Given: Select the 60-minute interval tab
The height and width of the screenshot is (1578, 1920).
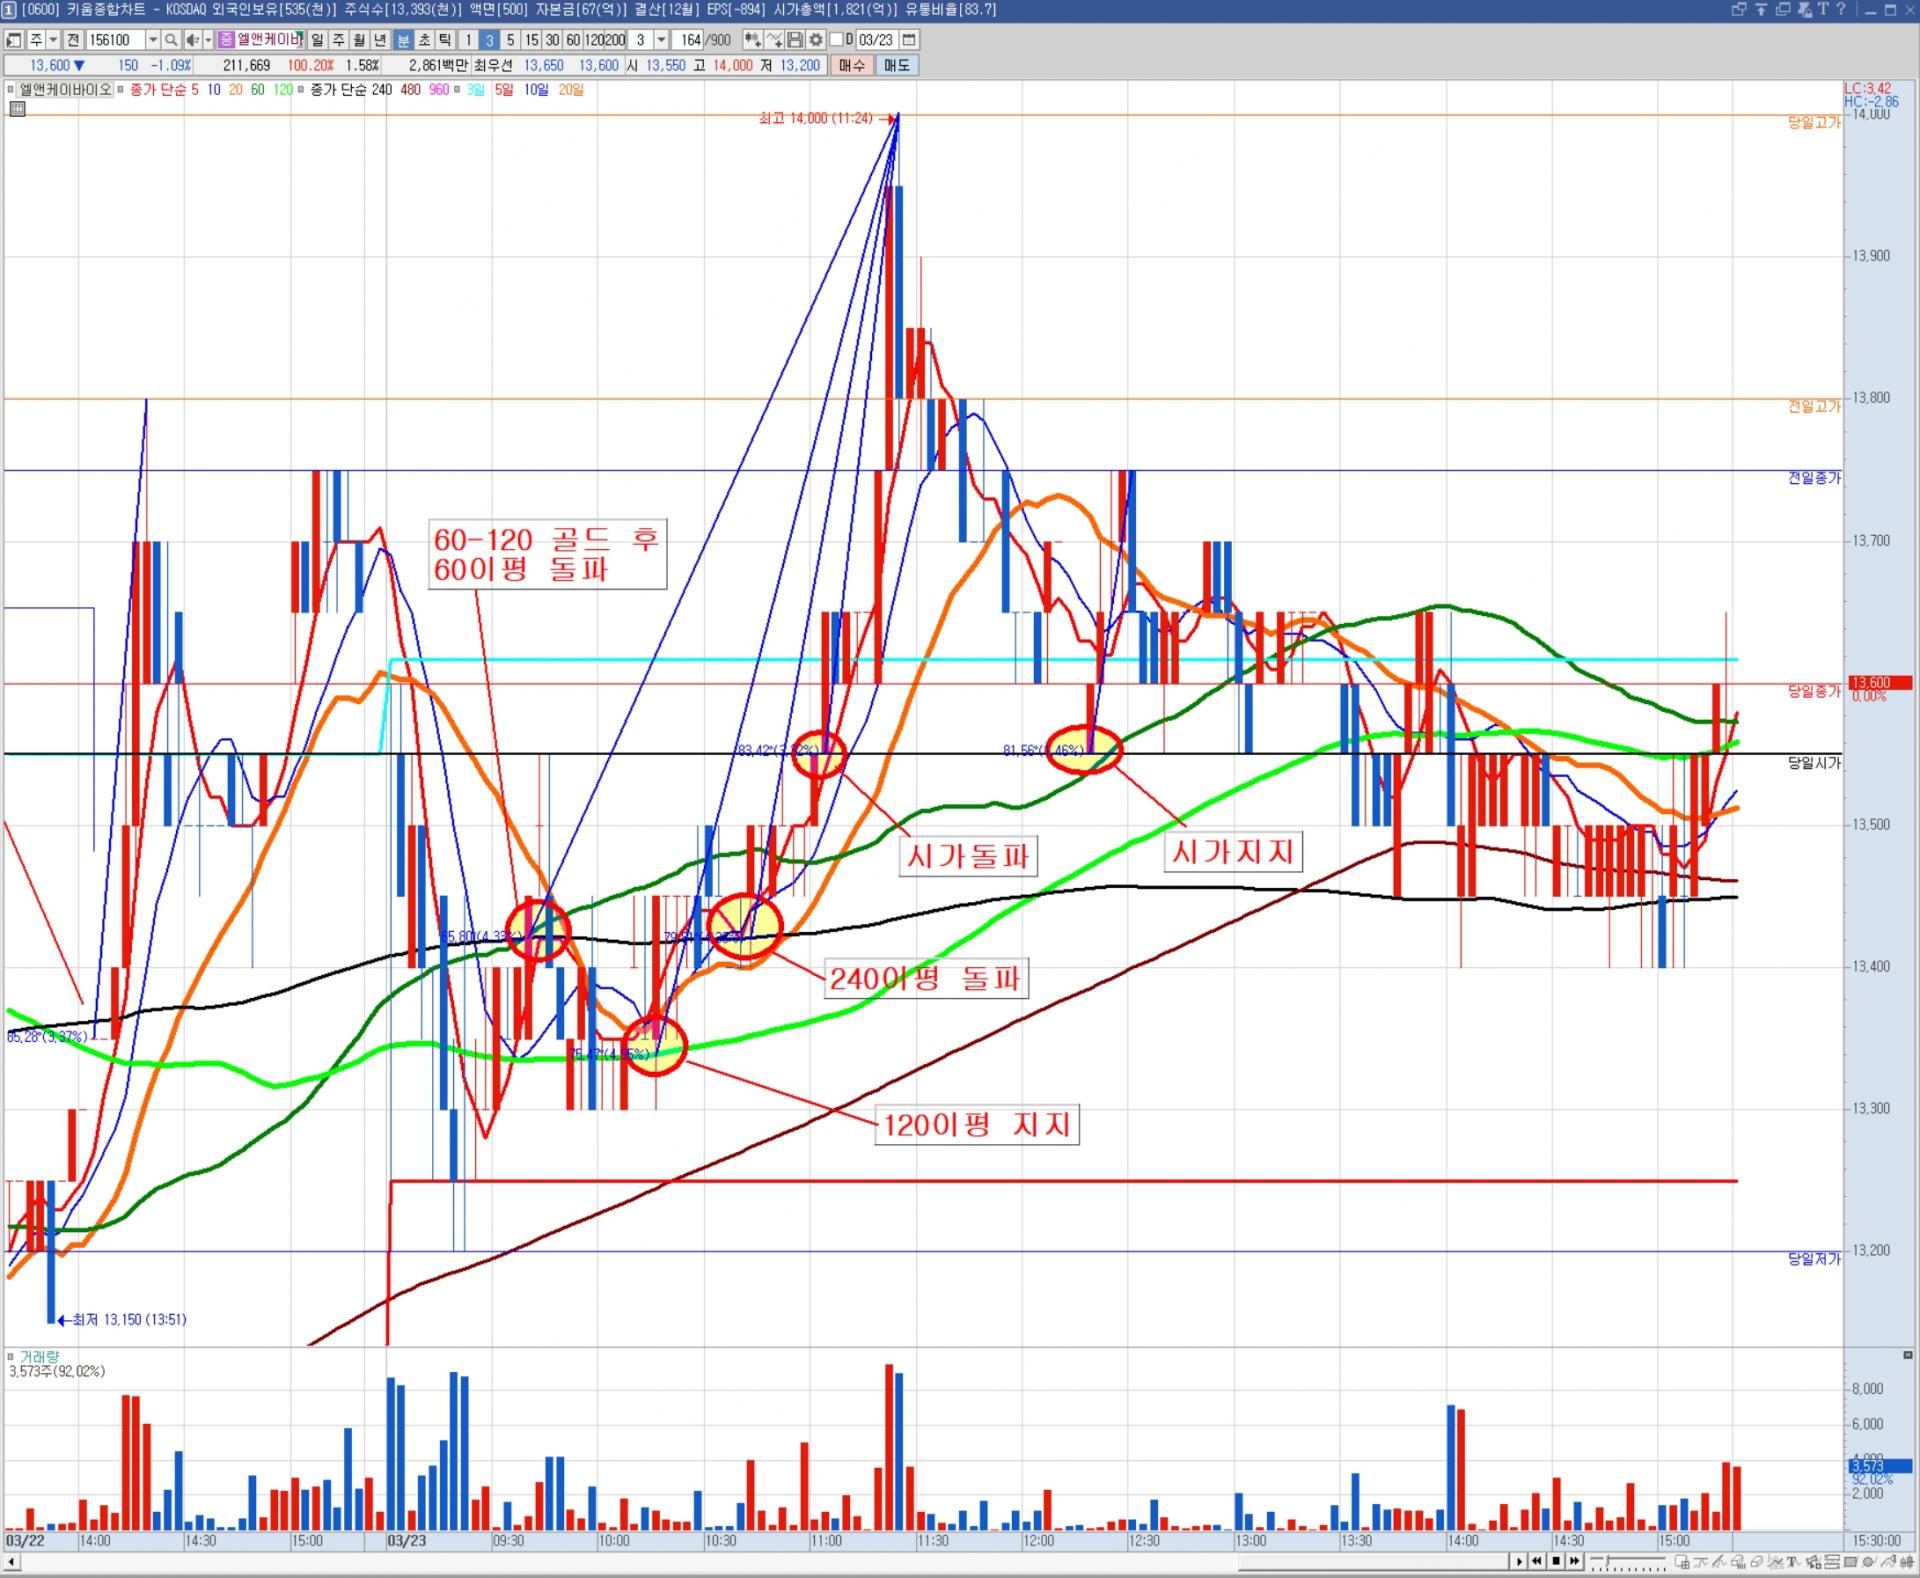Looking at the screenshot, I should pos(573,40).
